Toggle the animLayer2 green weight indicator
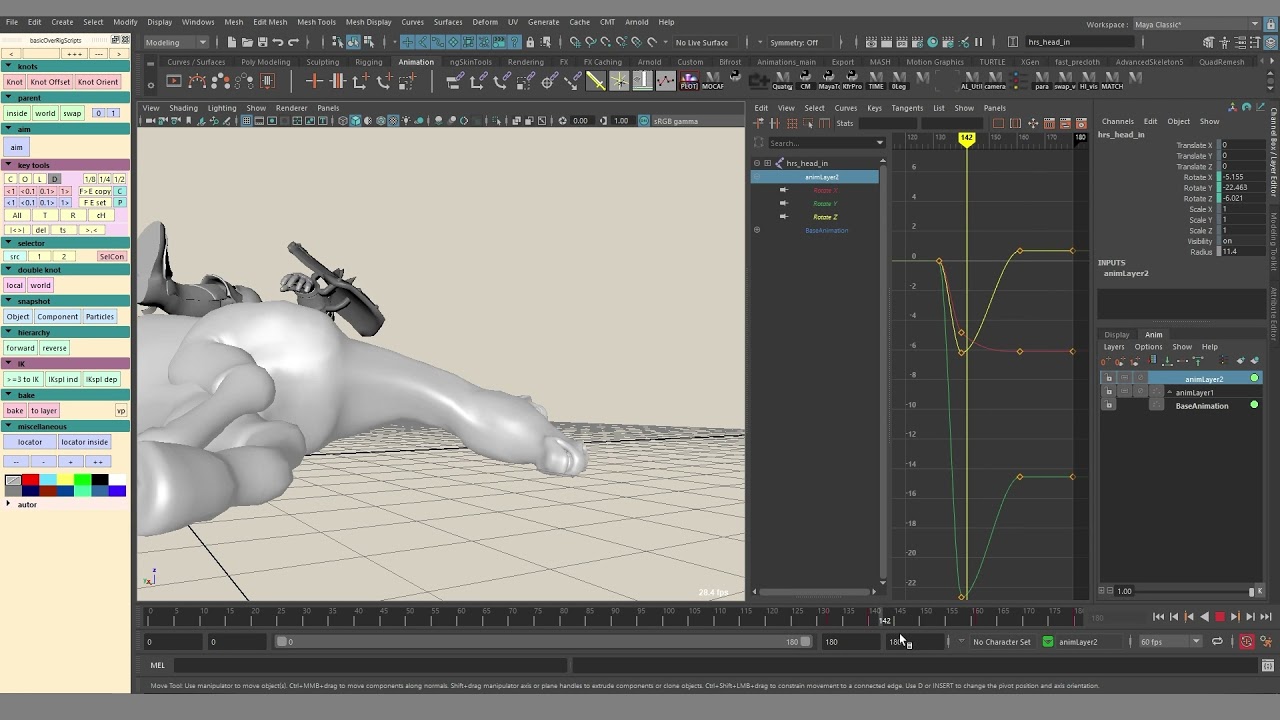 click(1254, 378)
